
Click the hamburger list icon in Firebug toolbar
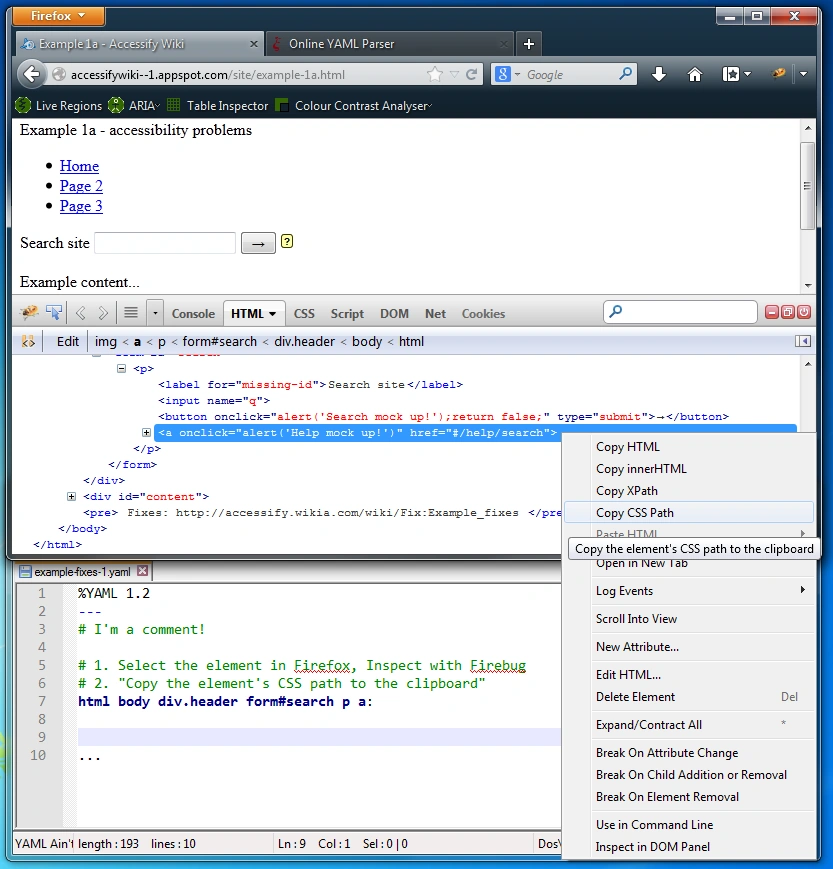(x=130, y=311)
